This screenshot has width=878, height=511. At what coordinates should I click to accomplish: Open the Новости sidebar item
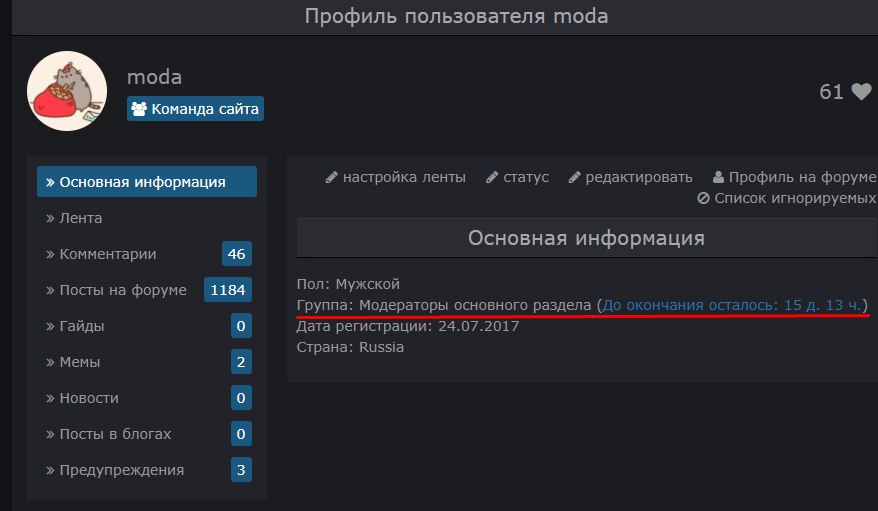89,398
